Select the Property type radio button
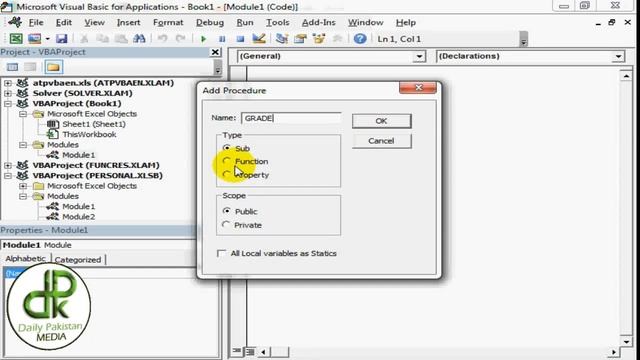The width and height of the screenshot is (640, 360). (x=227, y=174)
